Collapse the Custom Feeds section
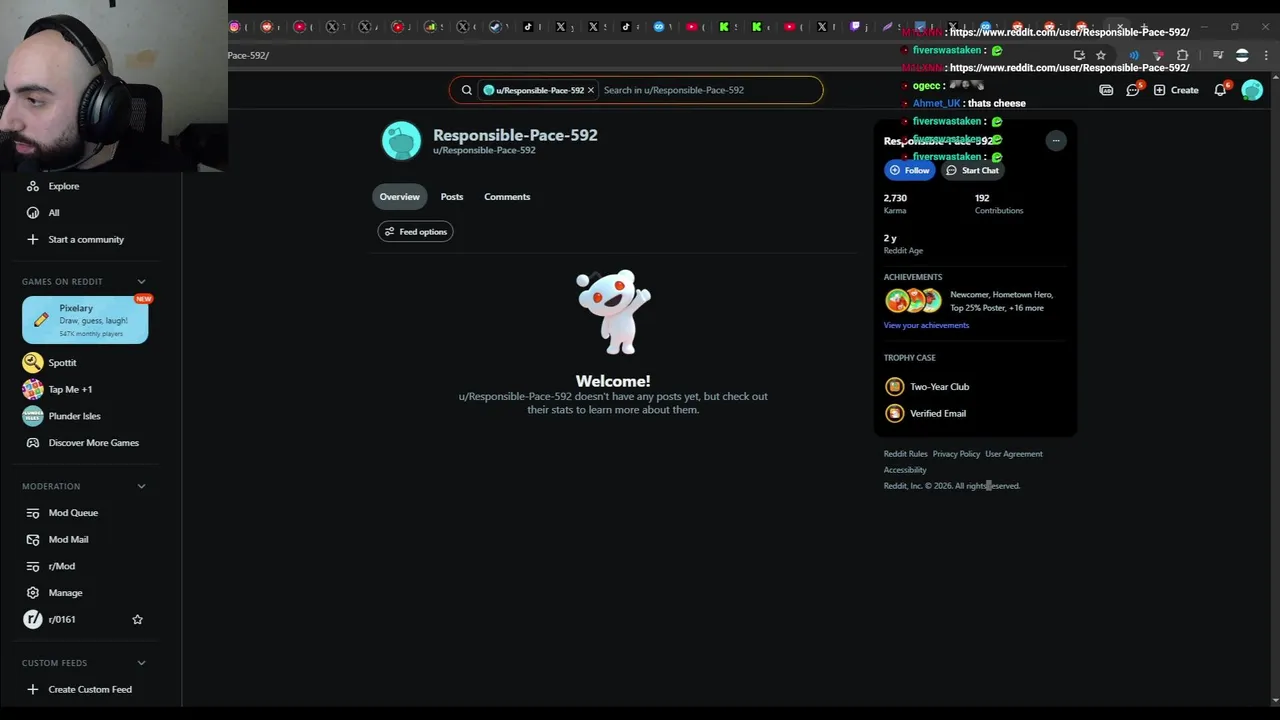 coord(141,663)
